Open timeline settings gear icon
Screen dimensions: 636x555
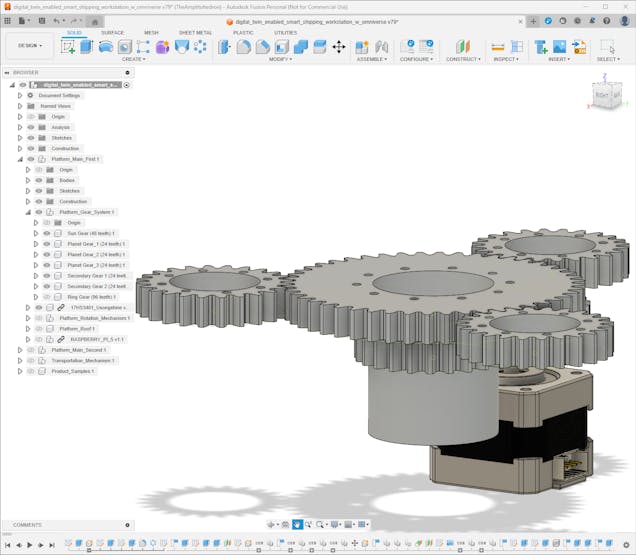click(627, 545)
